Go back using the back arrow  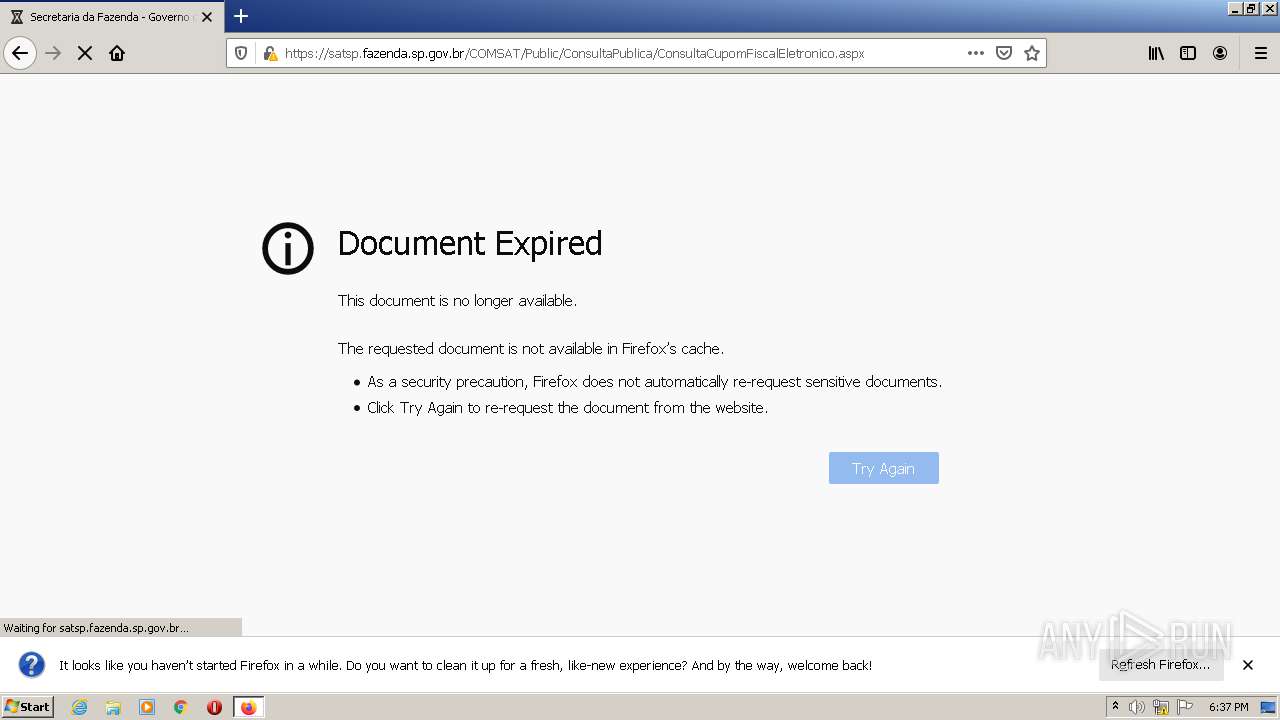(20, 53)
